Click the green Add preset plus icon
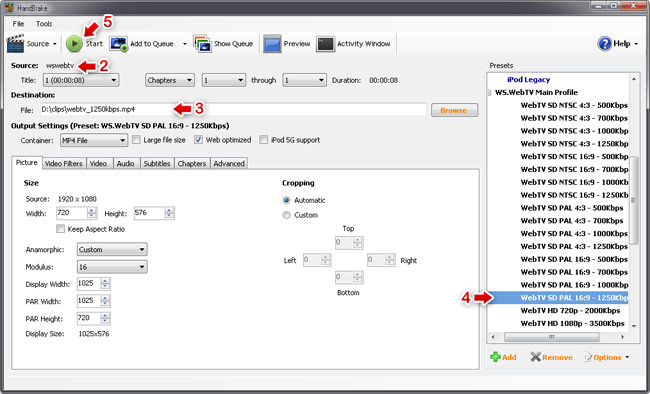The width and height of the screenshot is (650, 394). 495,357
